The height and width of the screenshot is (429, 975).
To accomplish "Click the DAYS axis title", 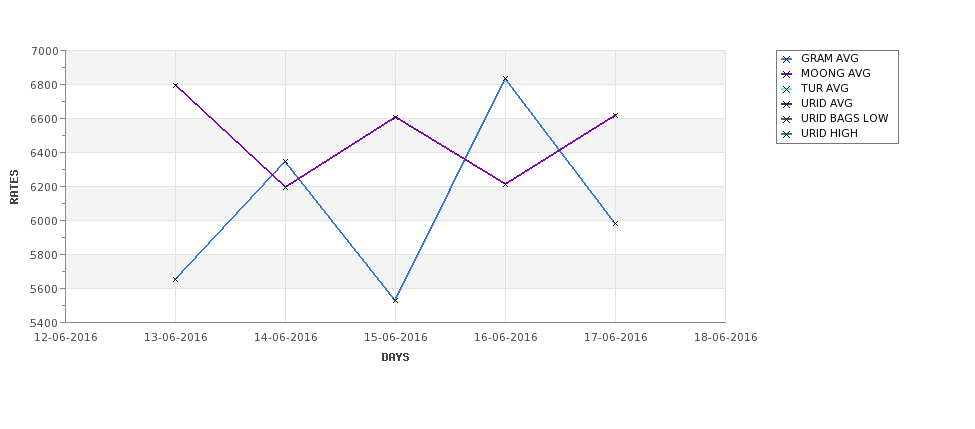I will tap(395, 358).
